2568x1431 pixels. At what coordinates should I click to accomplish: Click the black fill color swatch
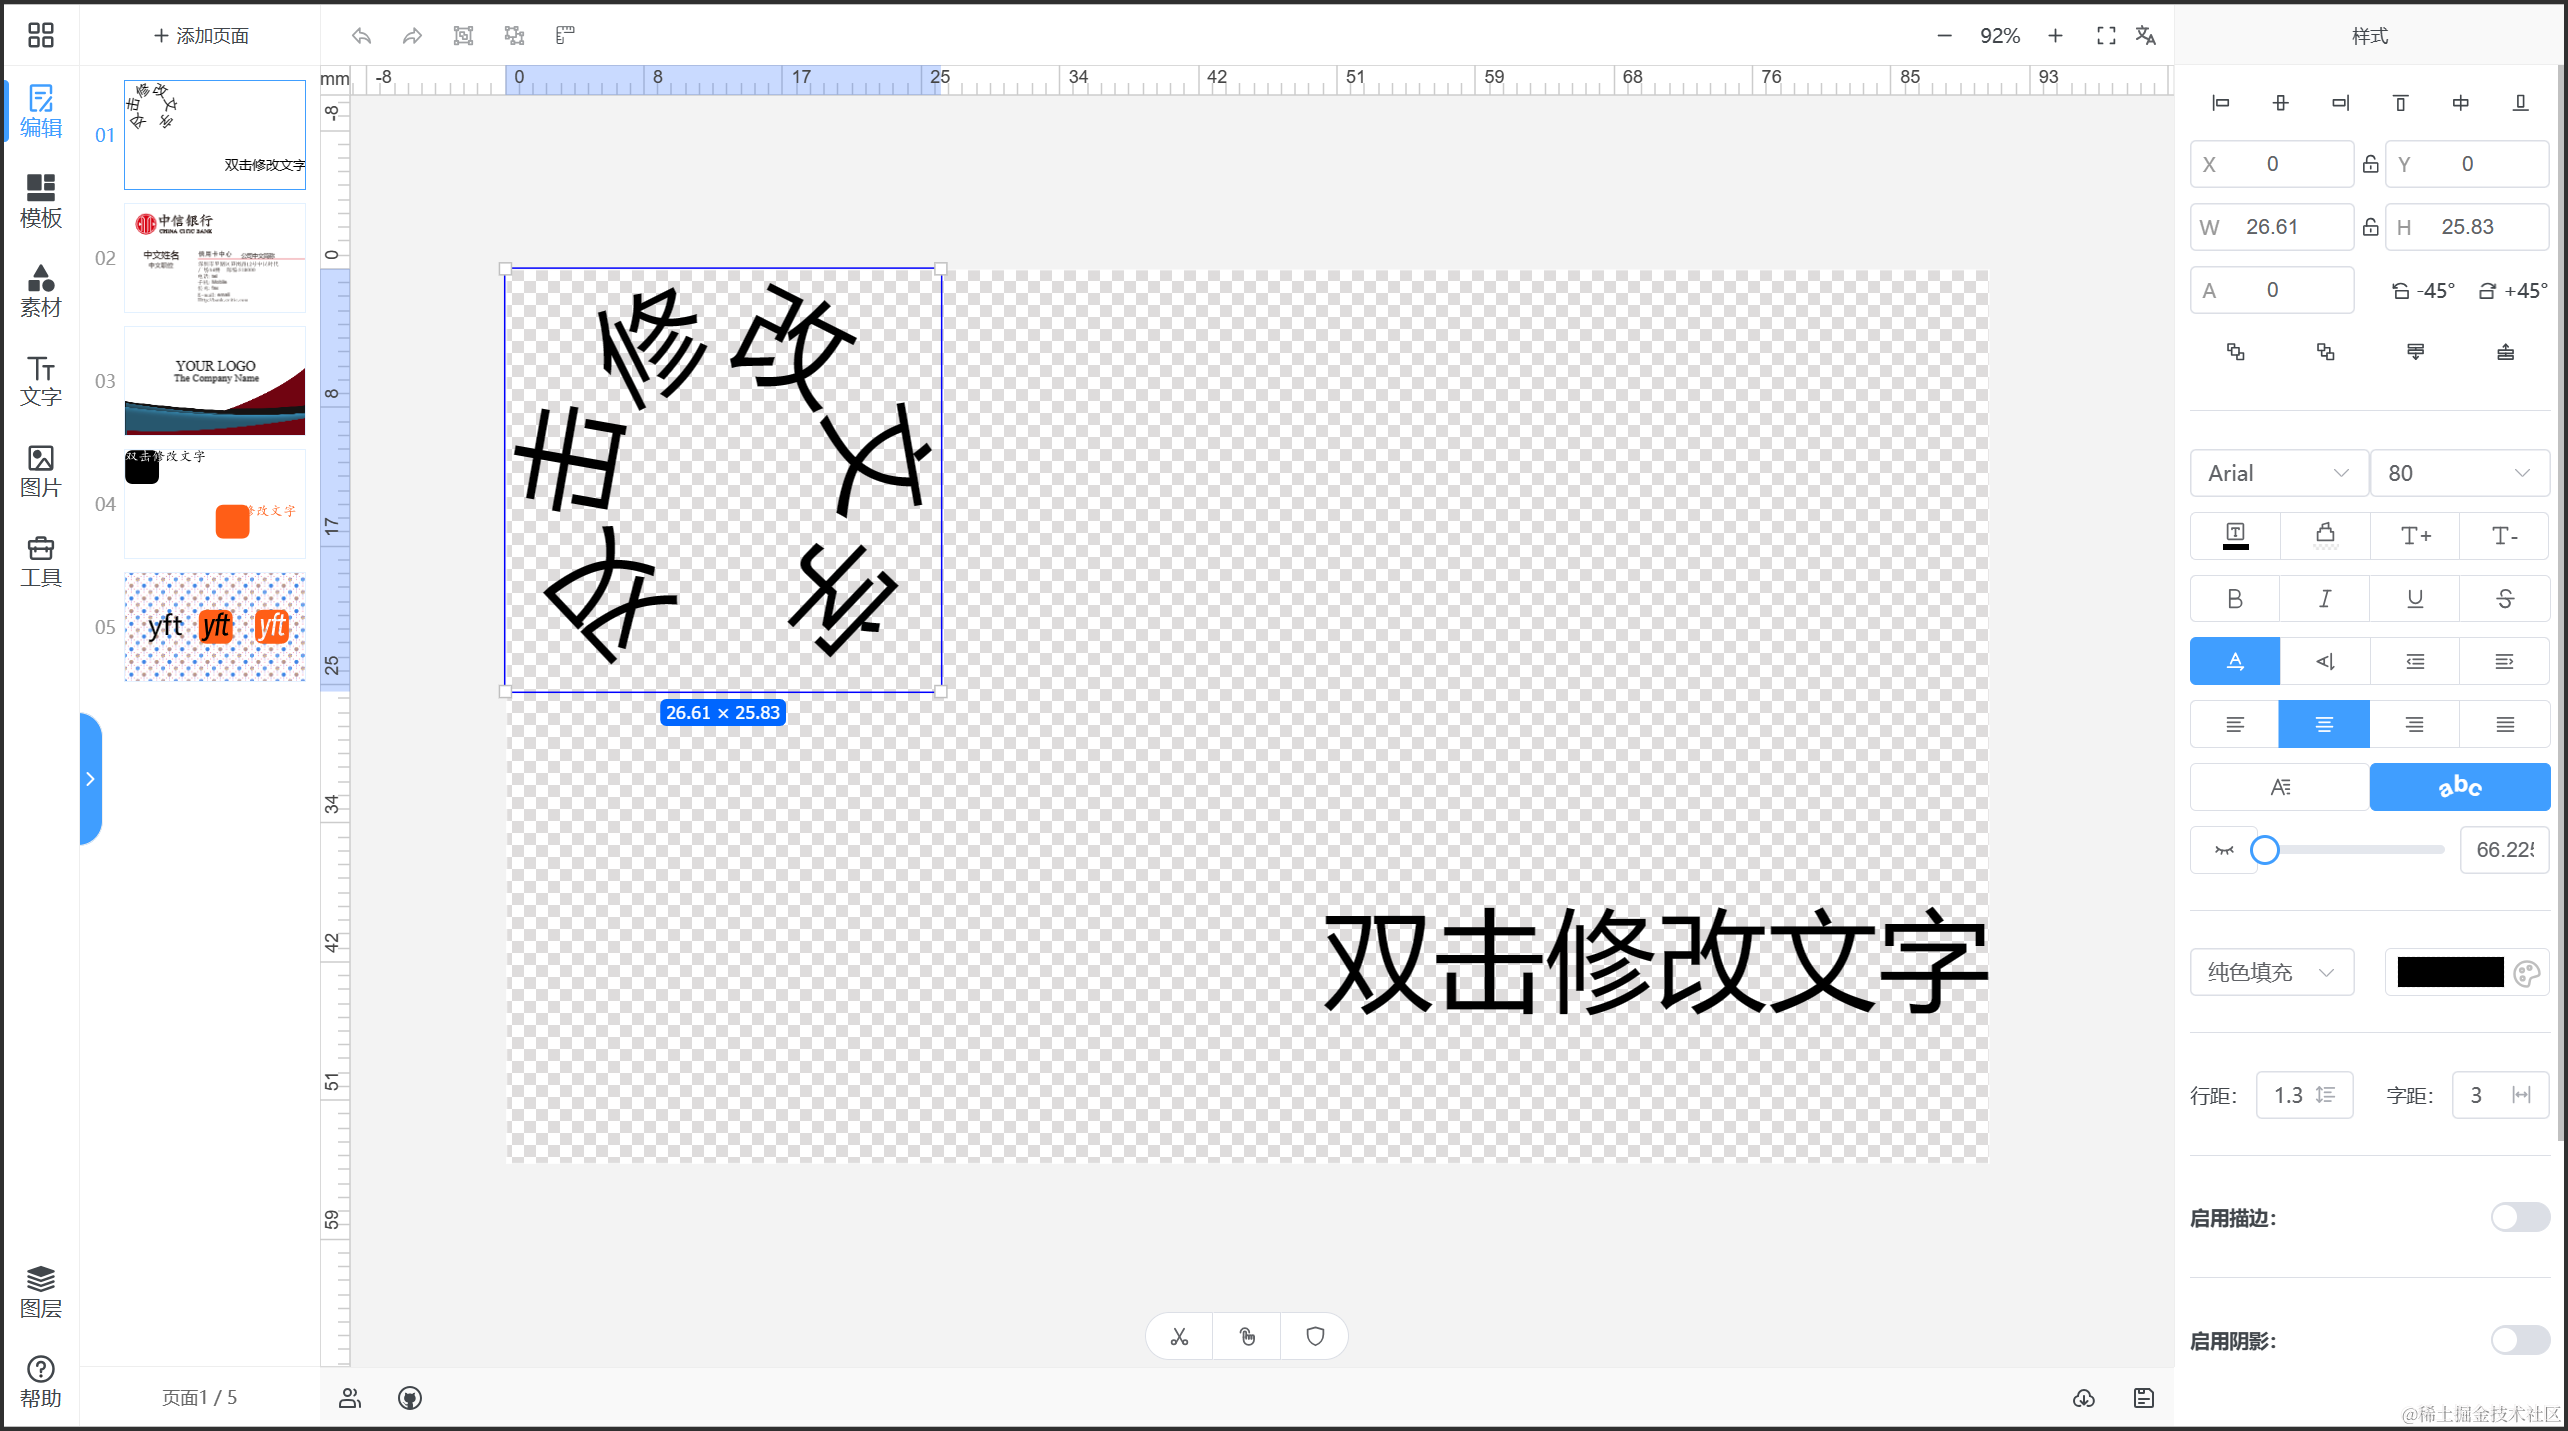pyautogui.click(x=2450, y=972)
